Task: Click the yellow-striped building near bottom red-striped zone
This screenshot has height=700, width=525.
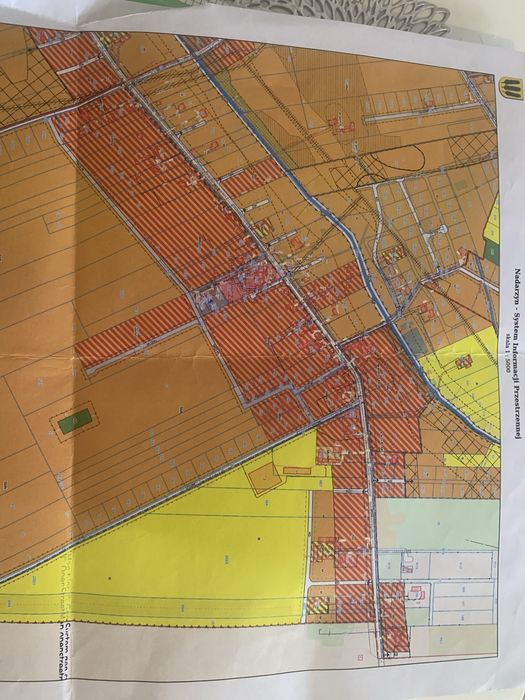Action: tap(318, 605)
